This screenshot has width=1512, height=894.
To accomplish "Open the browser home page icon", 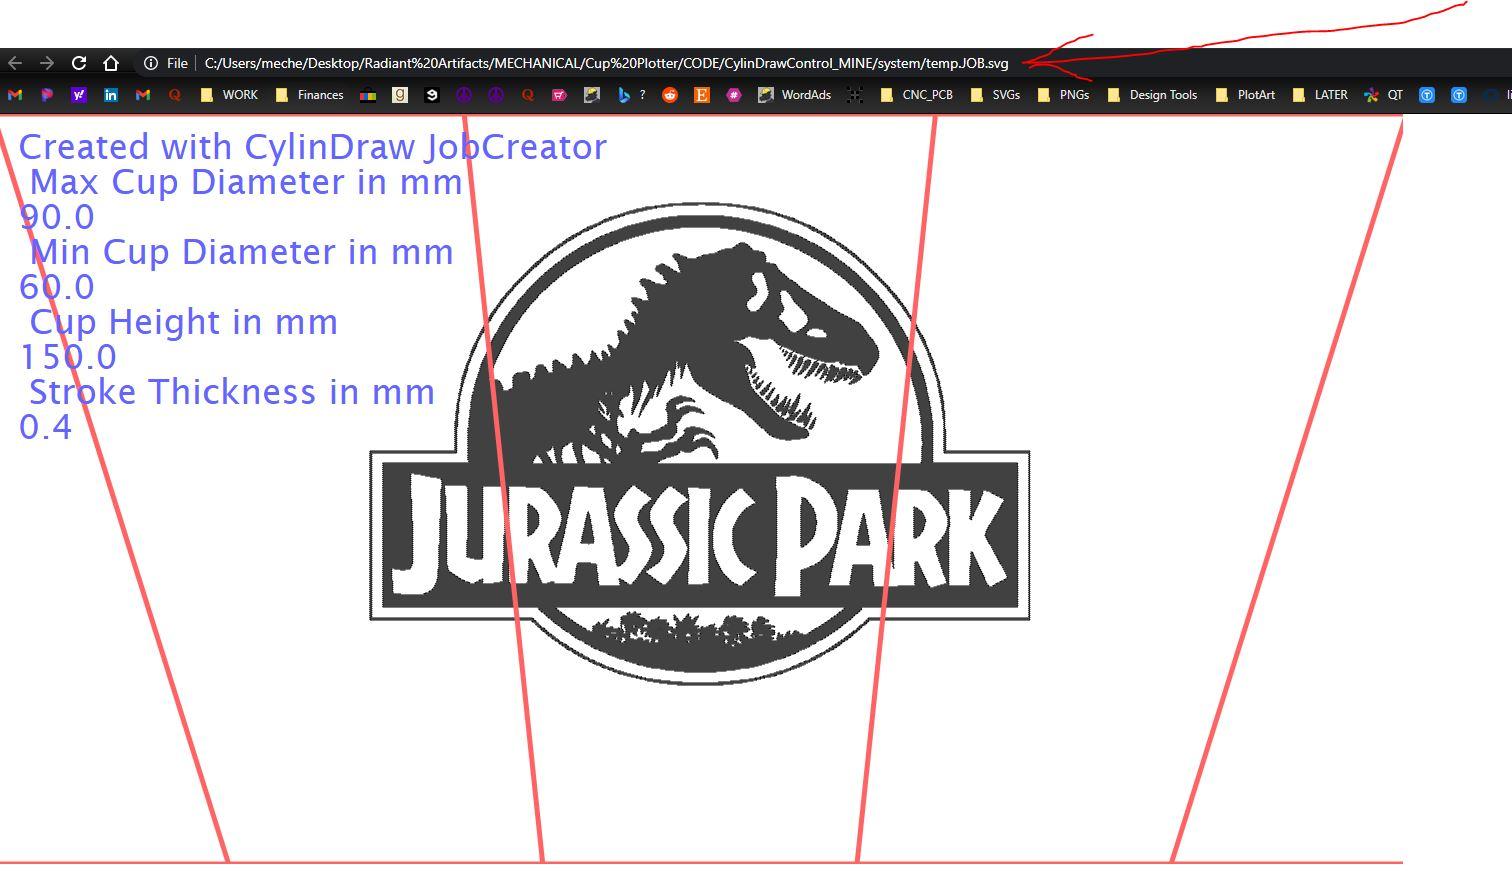I will click(111, 63).
